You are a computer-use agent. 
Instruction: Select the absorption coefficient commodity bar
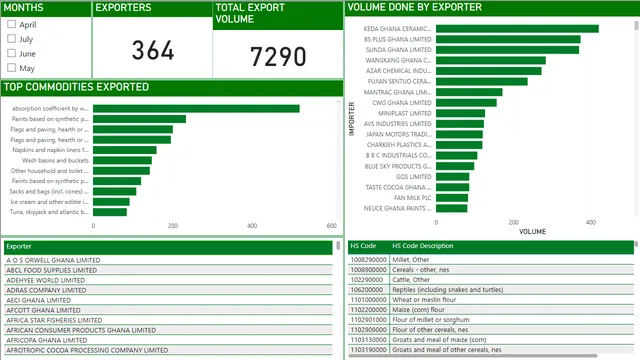click(x=196, y=109)
